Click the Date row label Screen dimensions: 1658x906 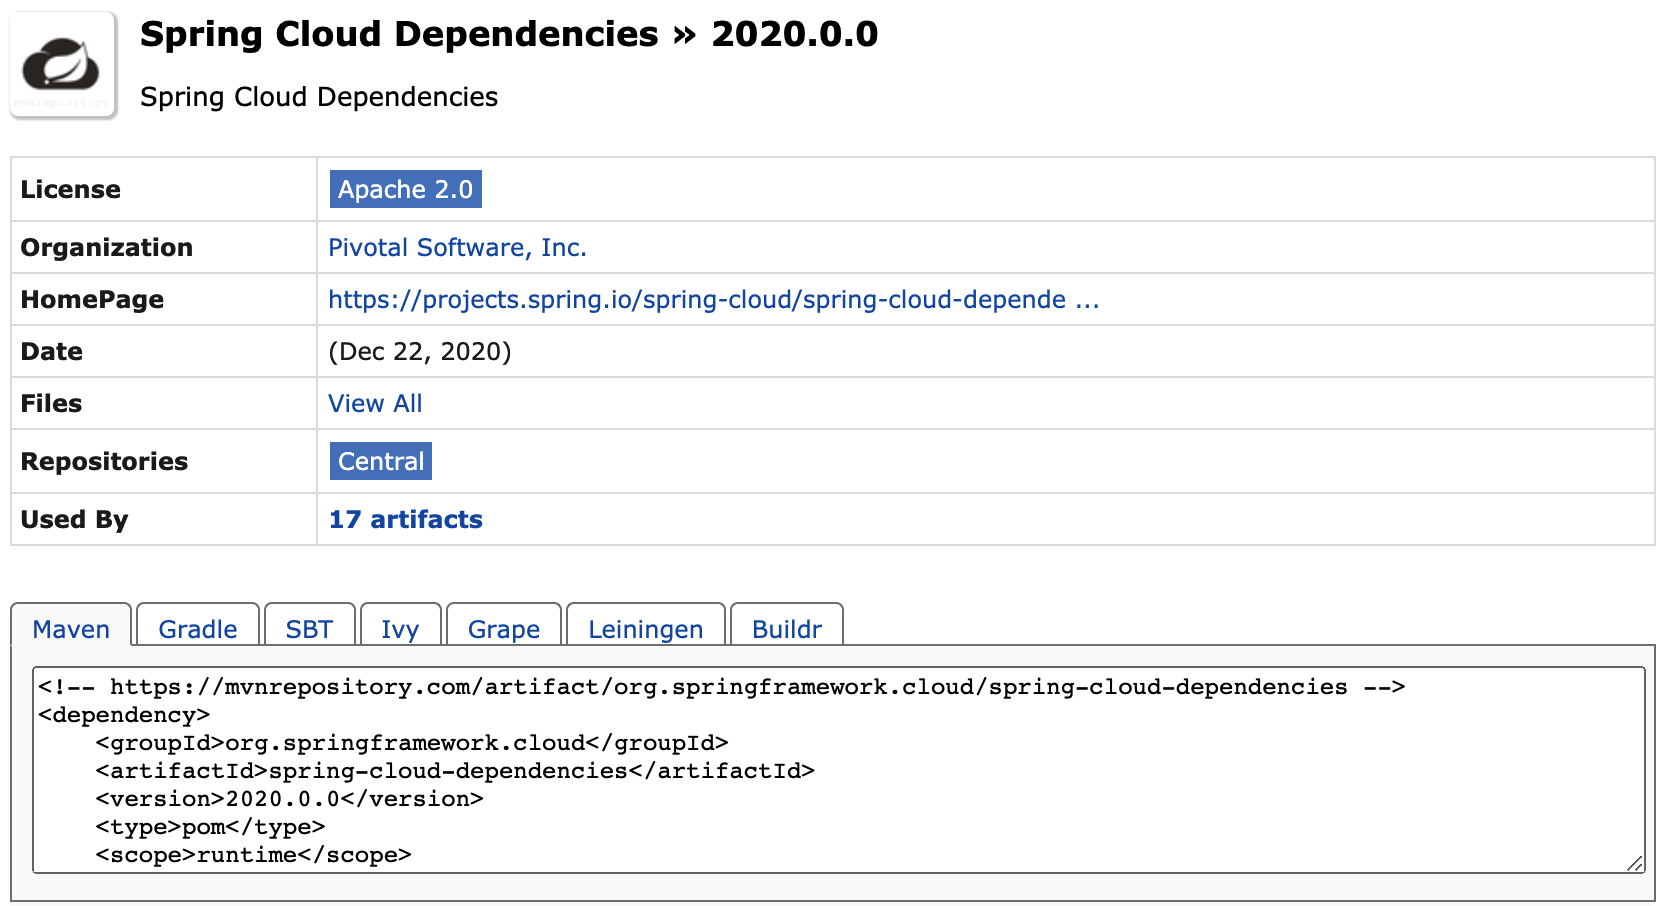pyautogui.click(x=52, y=351)
